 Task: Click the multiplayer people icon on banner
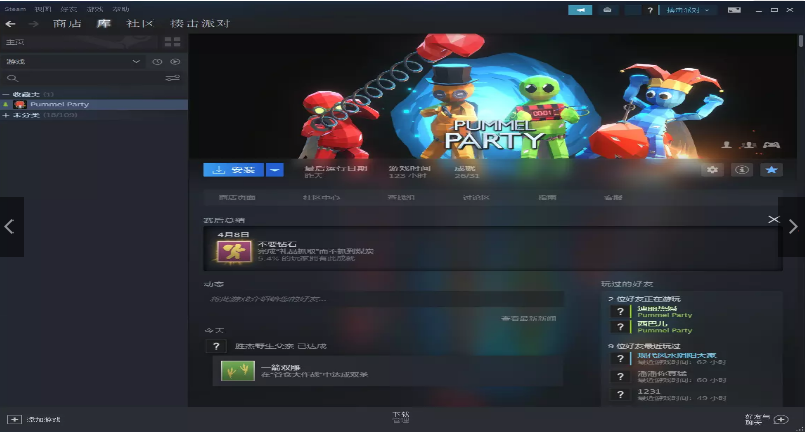click(749, 145)
